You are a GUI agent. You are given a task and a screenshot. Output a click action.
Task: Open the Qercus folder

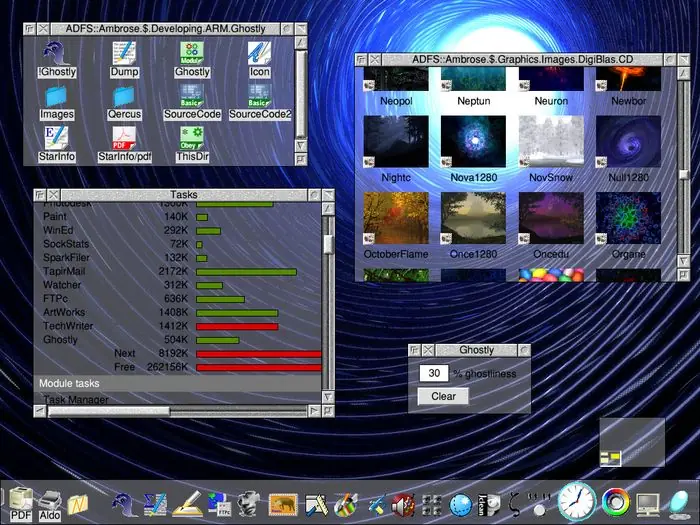click(124, 97)
